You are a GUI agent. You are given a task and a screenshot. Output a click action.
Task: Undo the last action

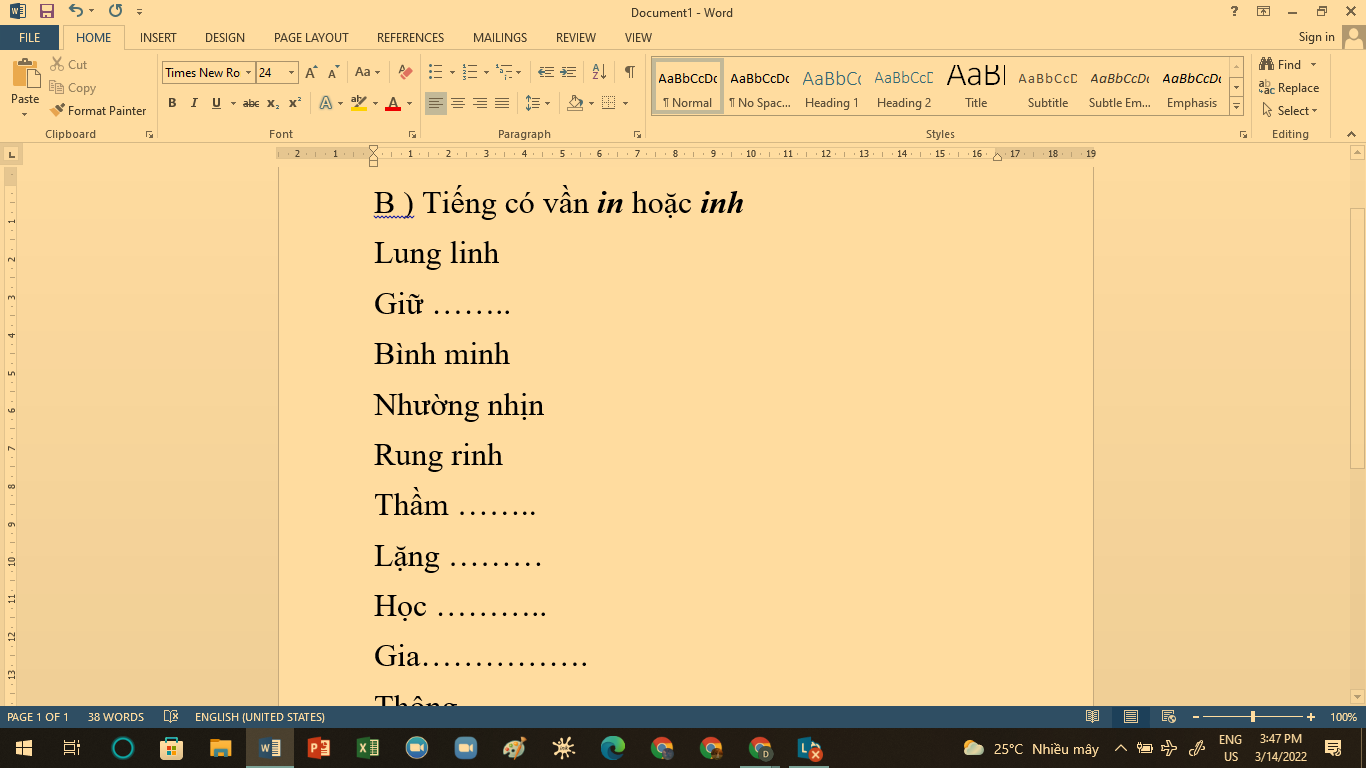click(x=76, y=11)
